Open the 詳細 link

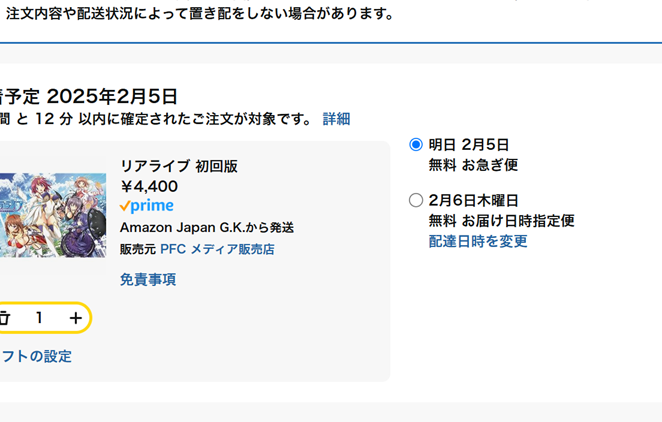[336, 119]
